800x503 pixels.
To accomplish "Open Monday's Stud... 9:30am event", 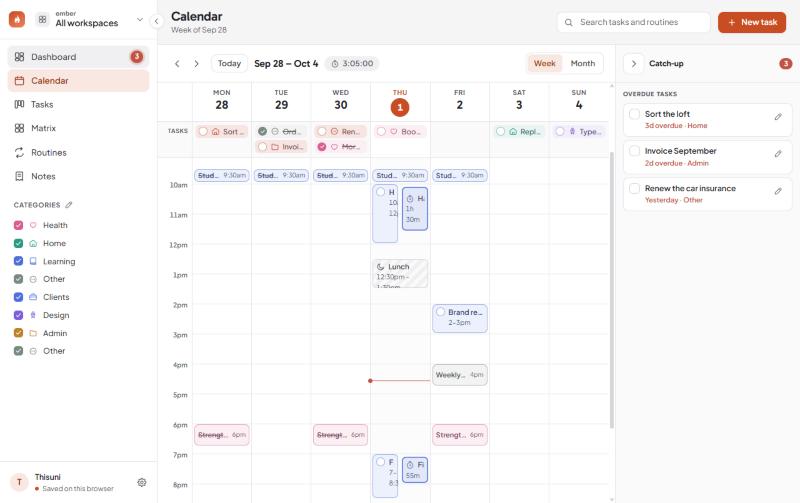I will click(222, 175).
